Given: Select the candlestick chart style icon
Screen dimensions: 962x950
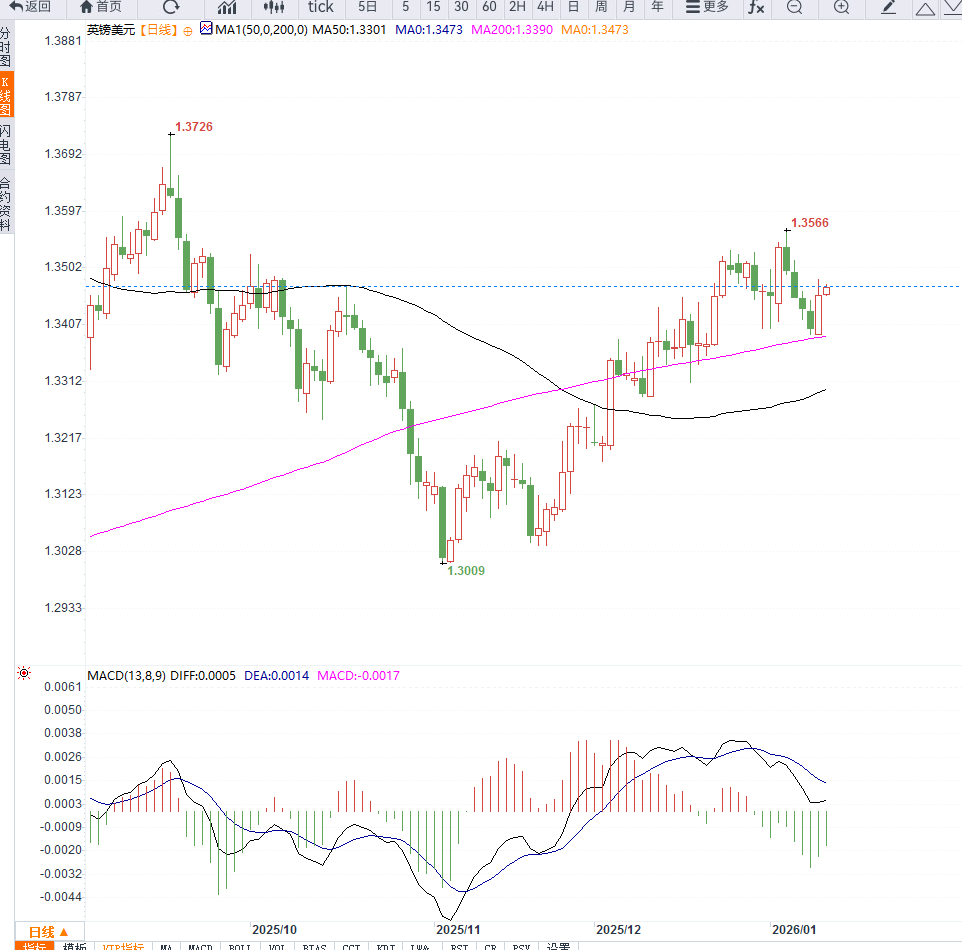Looking at the screenshot, I should coord(274,7).
